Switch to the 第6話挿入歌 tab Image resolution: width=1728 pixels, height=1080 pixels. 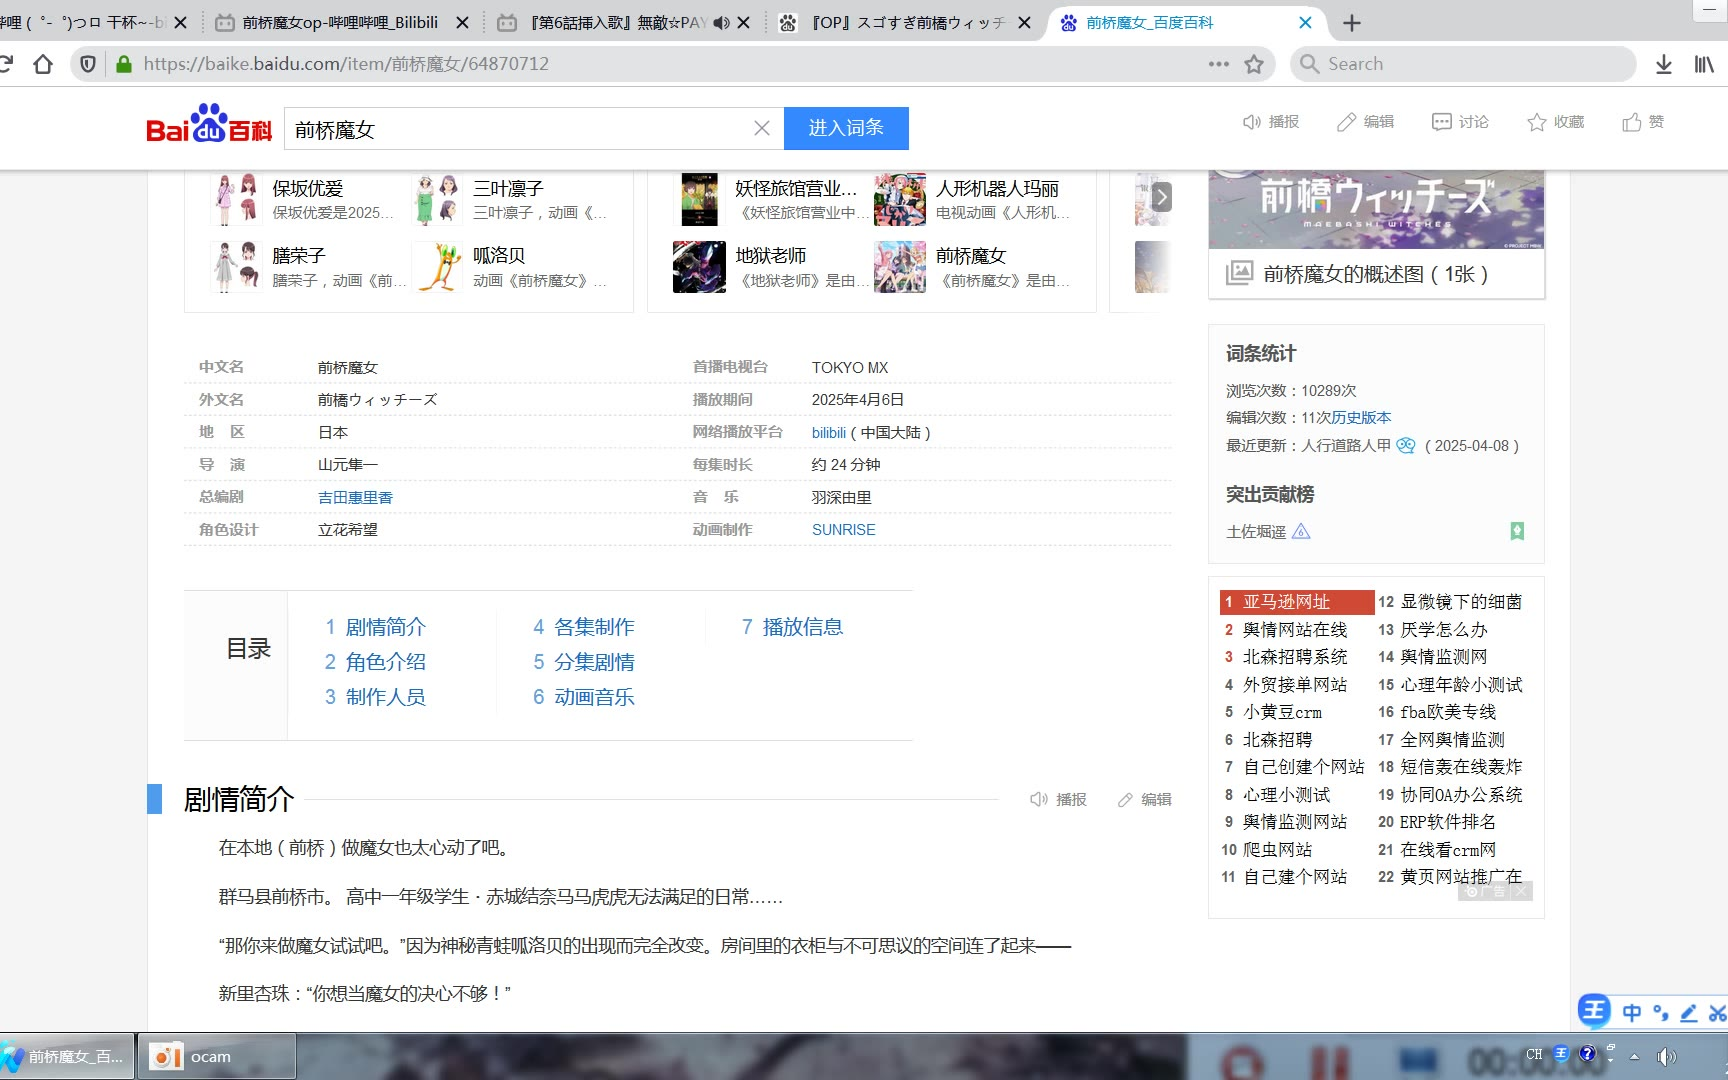618,23
